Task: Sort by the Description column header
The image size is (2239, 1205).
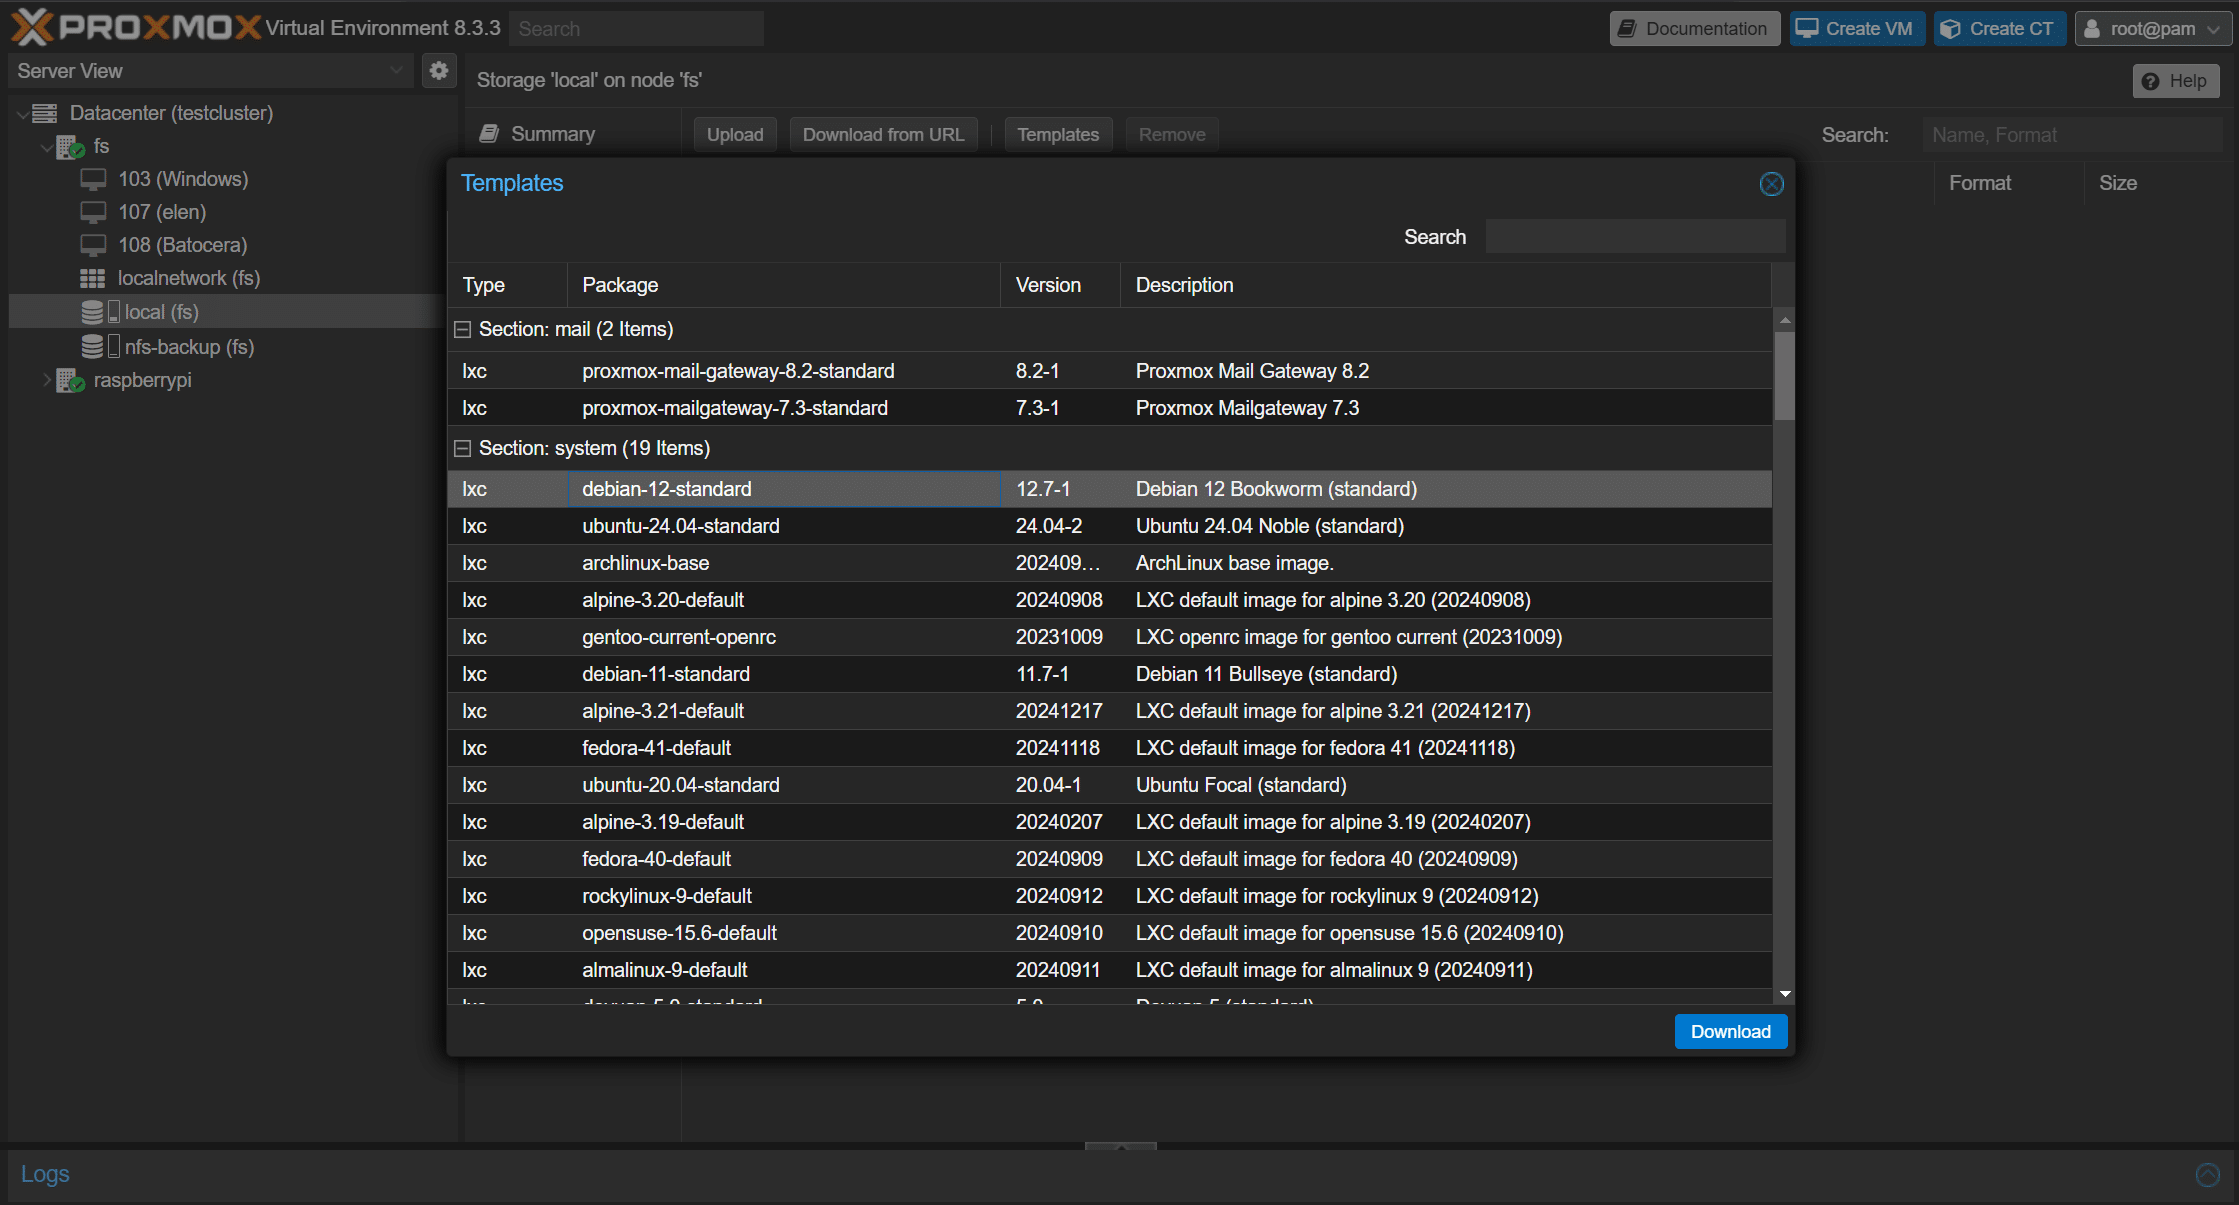Action: pos(1446,286)
